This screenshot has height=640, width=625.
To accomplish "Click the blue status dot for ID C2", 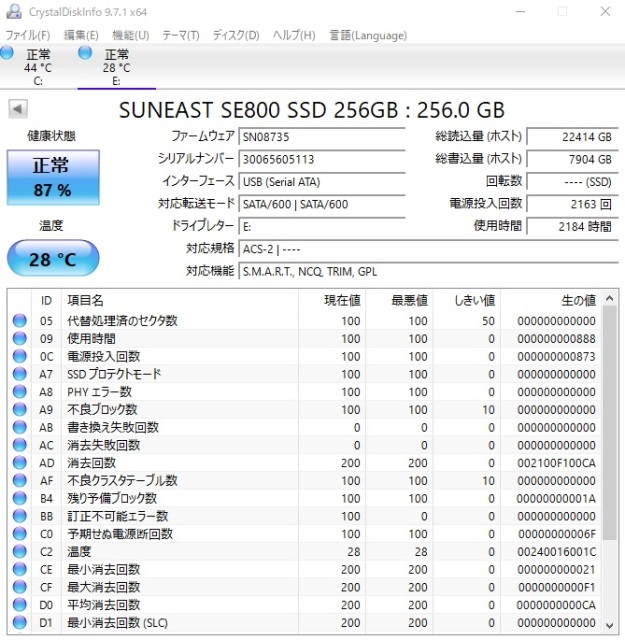I will coord(19,551).
